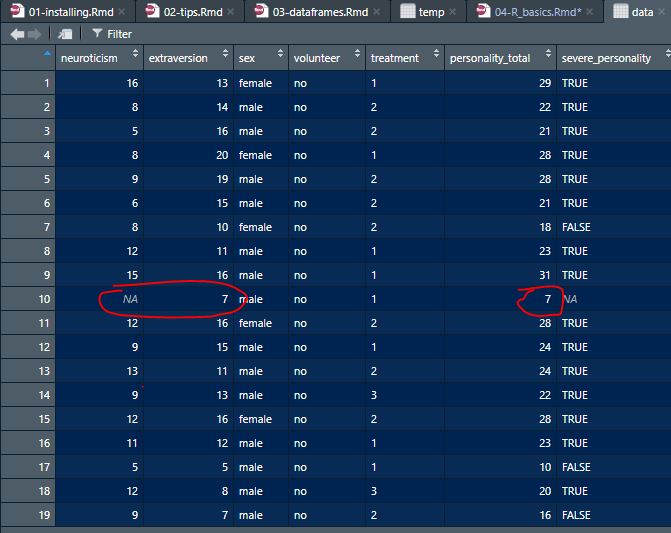Click the grid icon on temp tab
The width and height of the screenshot is (671, 533).
point(407,11)
